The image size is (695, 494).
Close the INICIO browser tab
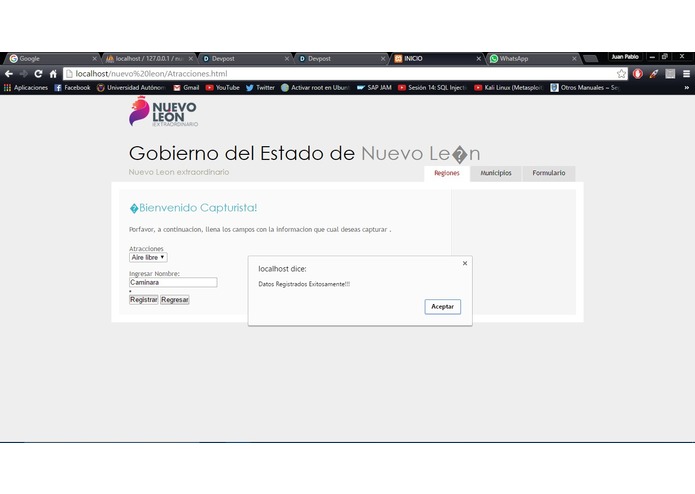479,58
